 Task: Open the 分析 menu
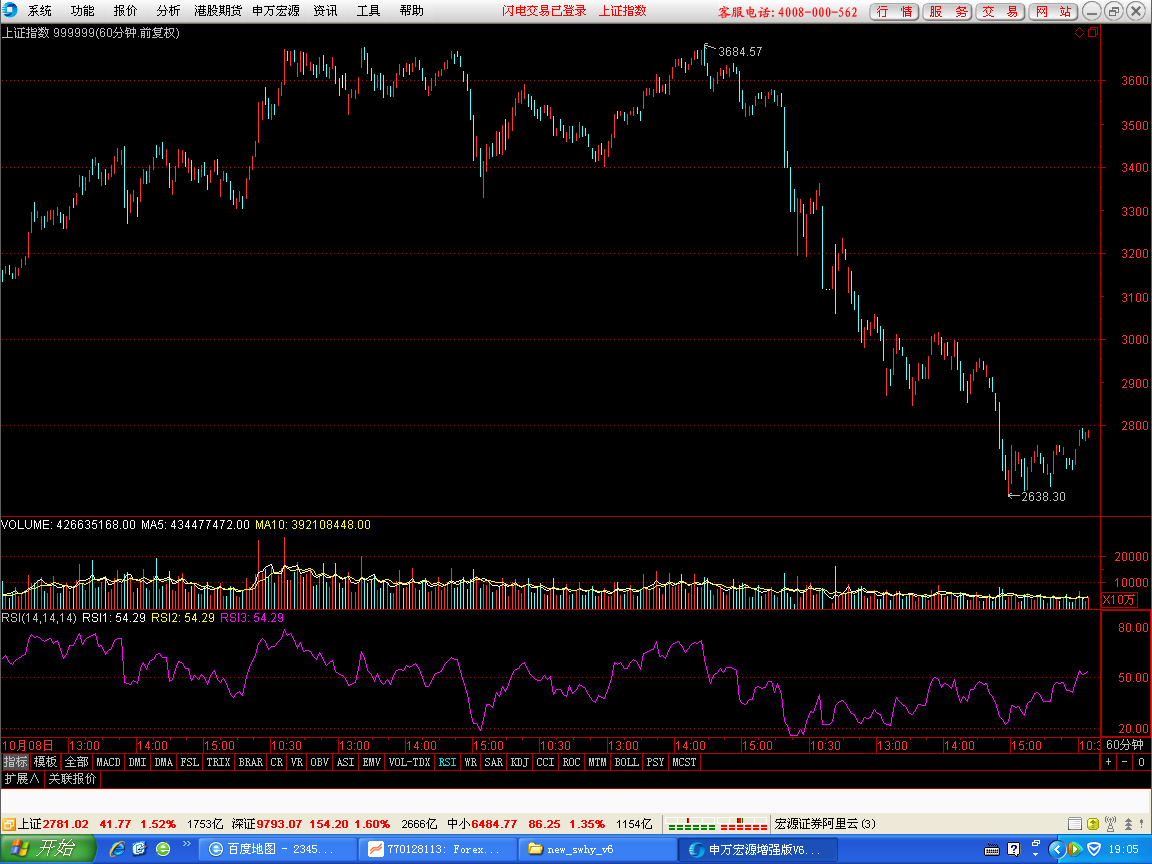(x=168, y=11)
